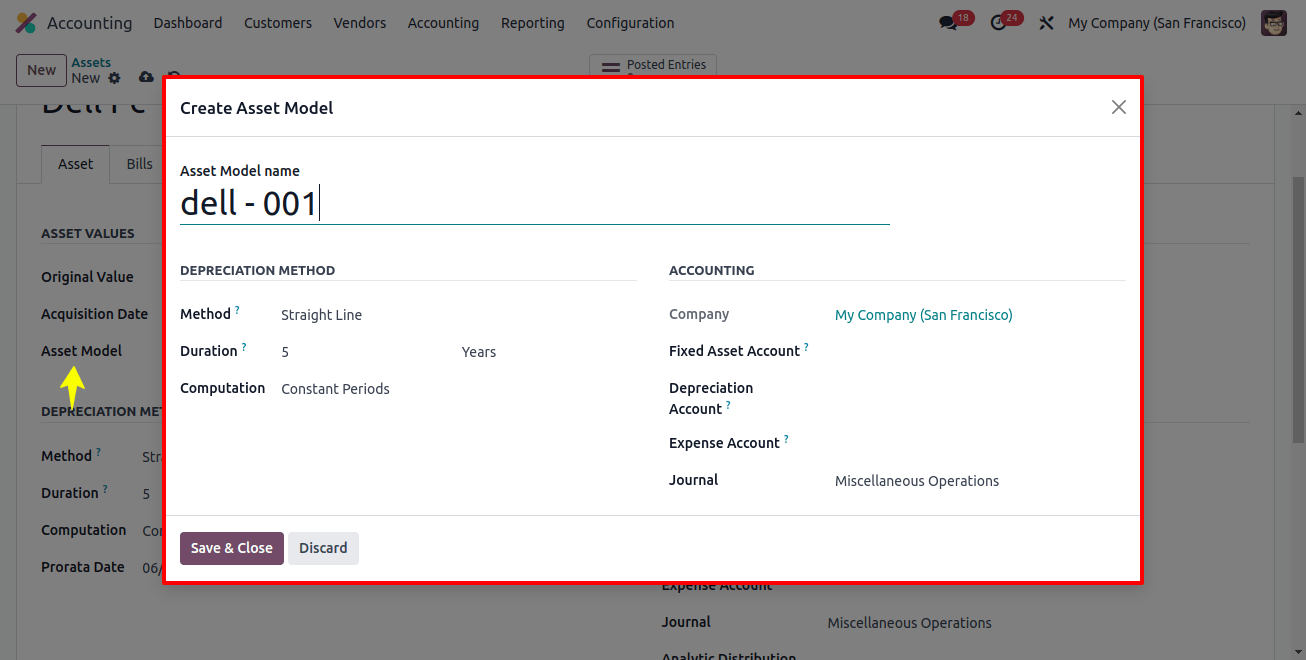The image size is (1306, 660).
Task: Open the Vendors menu
Action: point(360,23)
